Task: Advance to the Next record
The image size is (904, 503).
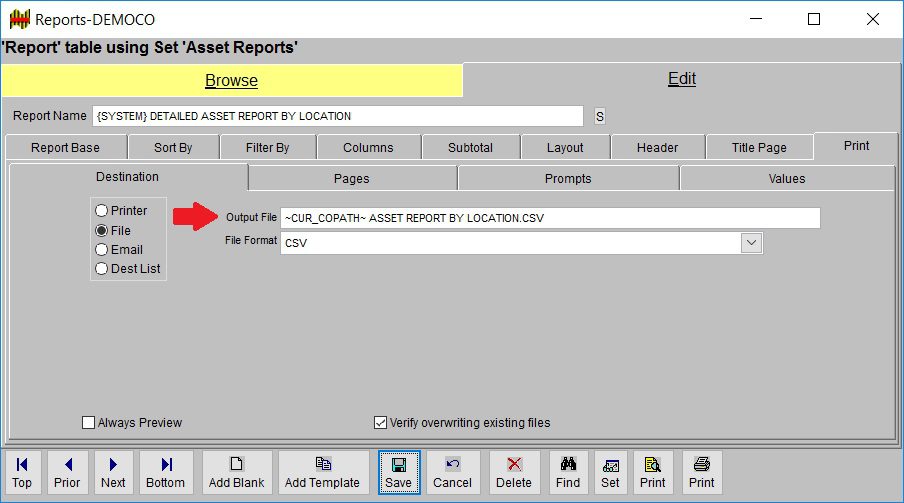Action: pos(113,472)
